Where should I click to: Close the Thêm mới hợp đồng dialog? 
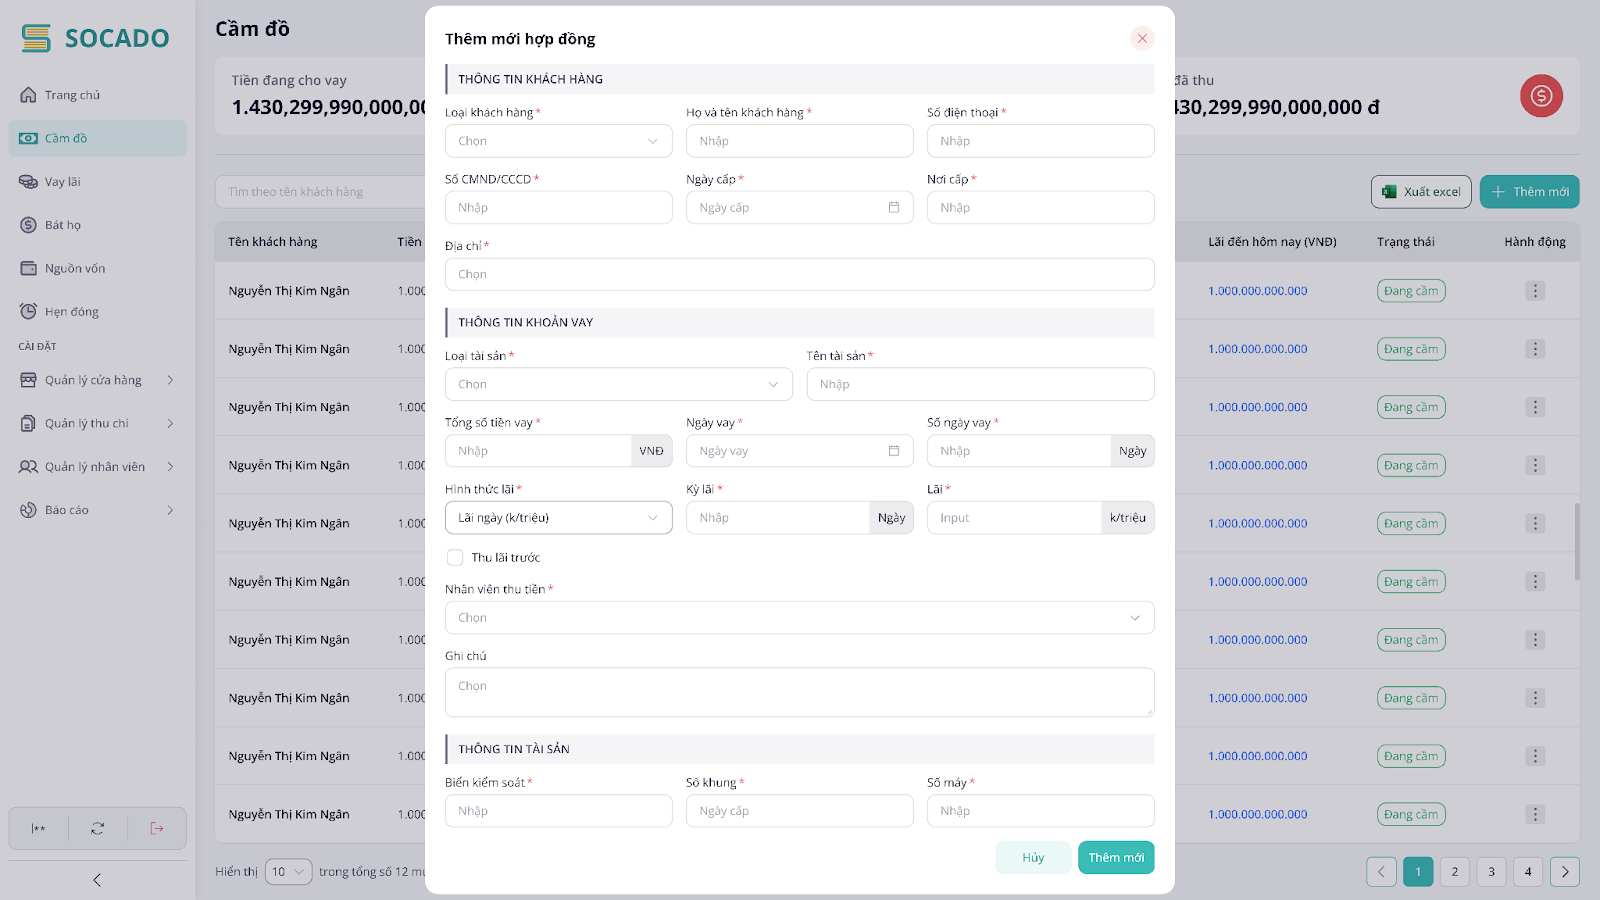click(x=1142, y=39)
